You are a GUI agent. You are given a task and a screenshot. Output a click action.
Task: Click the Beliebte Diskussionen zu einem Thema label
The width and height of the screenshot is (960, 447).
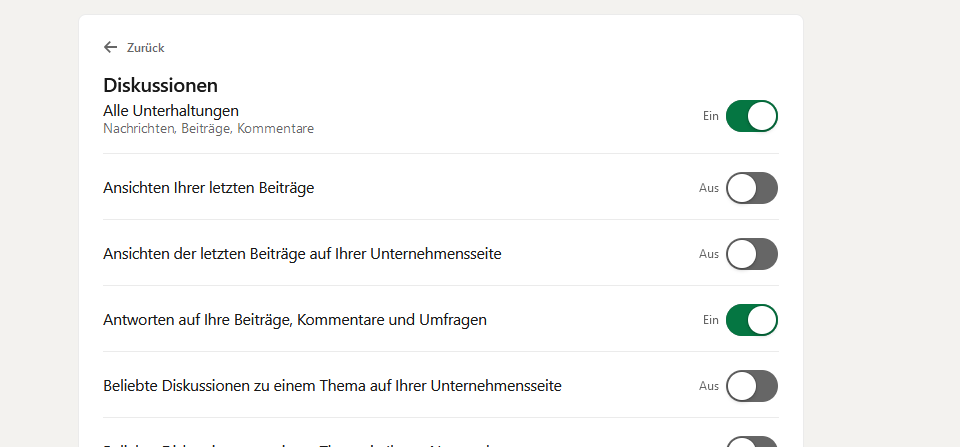(x=332, y=386)
